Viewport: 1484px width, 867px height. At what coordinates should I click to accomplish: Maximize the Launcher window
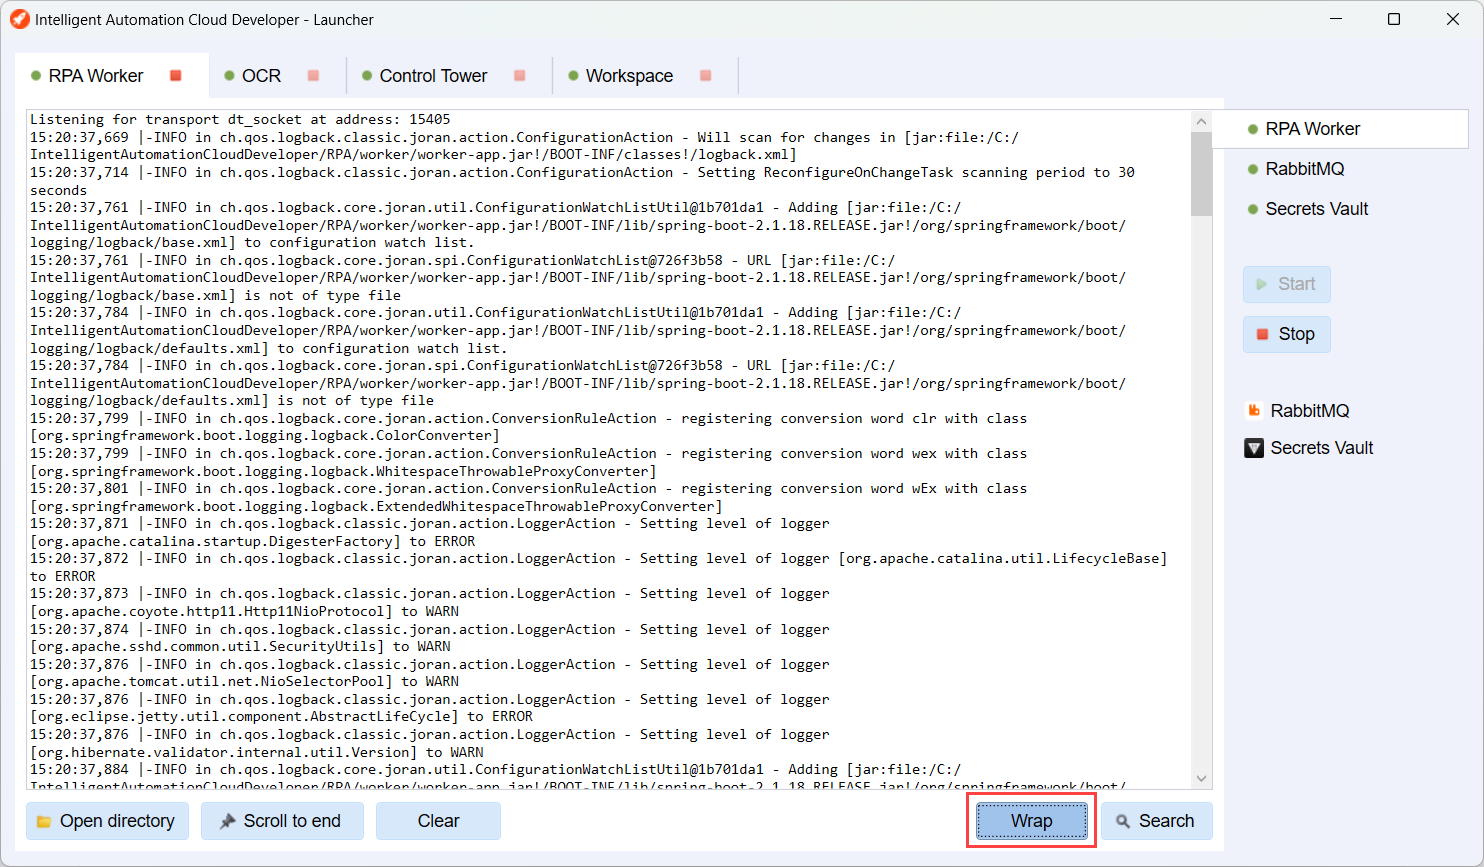pyautogui.click(x=1394, y=19)
